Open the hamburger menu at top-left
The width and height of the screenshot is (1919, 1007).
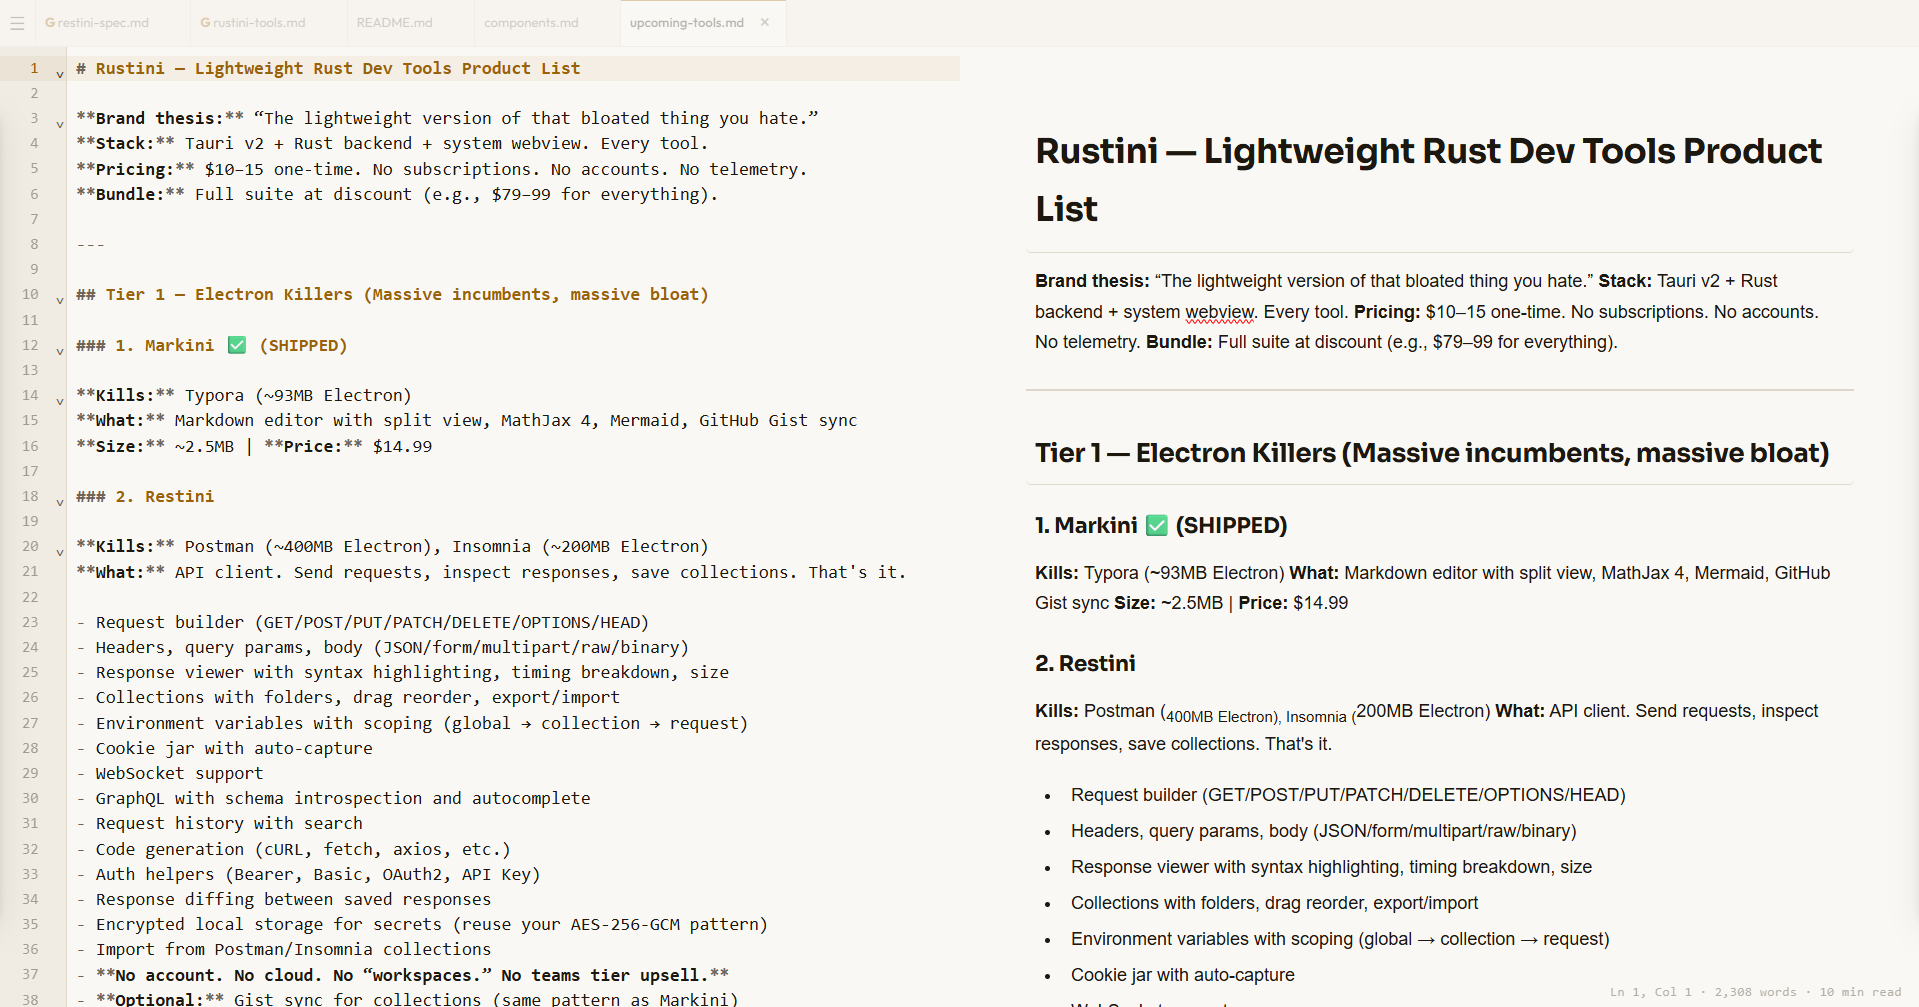[17, 23]
